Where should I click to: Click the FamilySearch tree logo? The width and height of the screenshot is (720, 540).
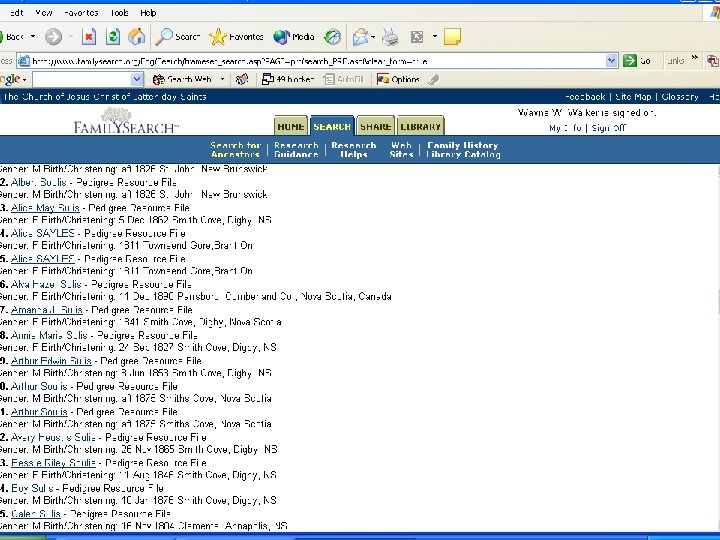[x=126, y=121]
